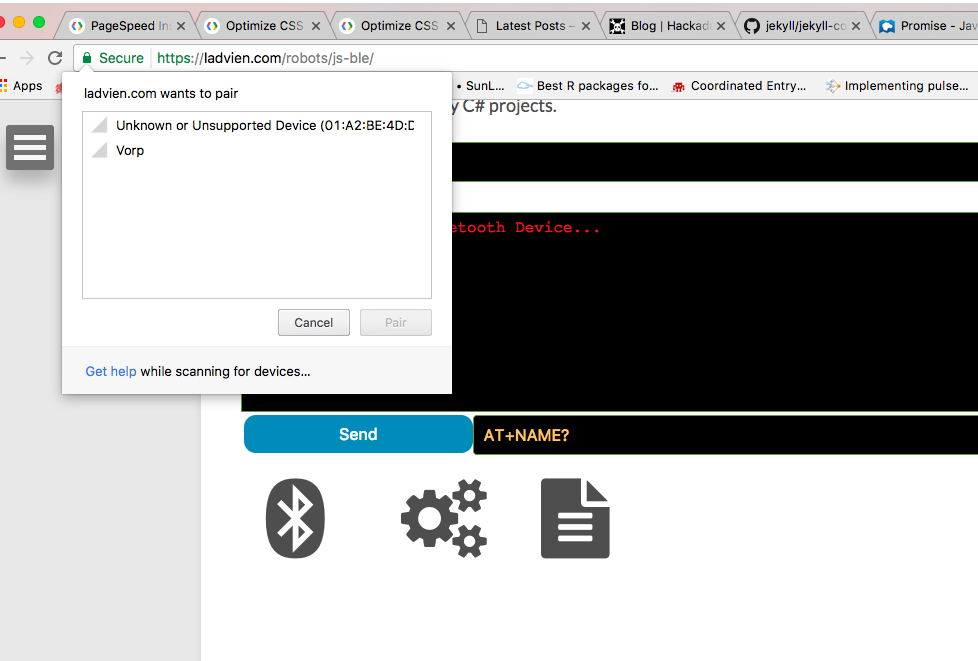This screenshot has width=978, height=661.
Task: Reload the page with the refresh icon
Action: 55,57
